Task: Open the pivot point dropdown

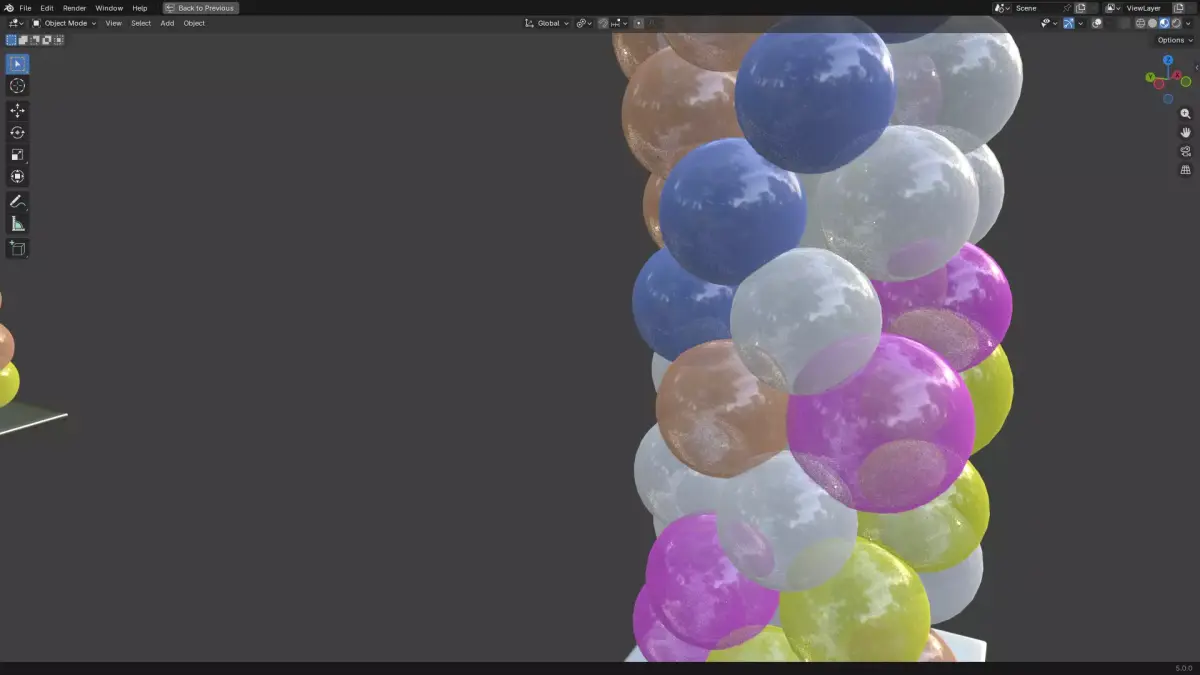Action: pos(584,23)
